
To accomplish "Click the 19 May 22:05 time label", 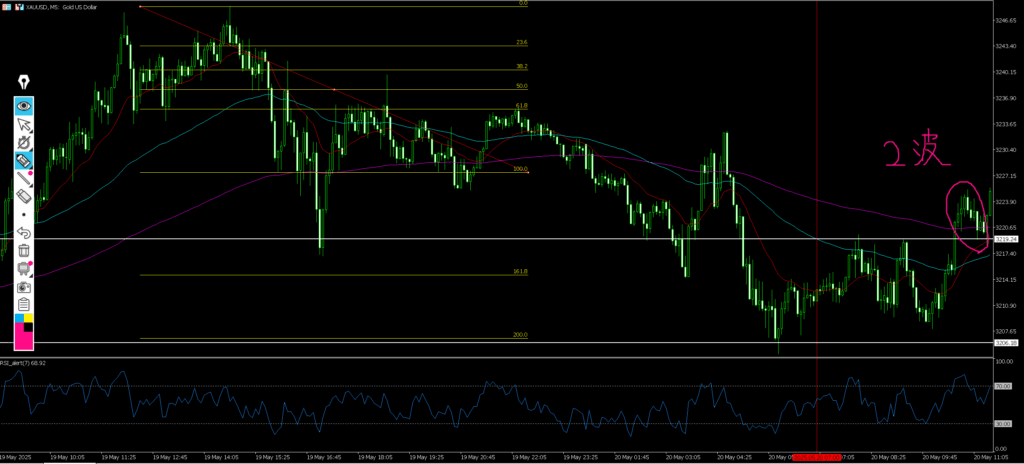I will tap(529, 457).
